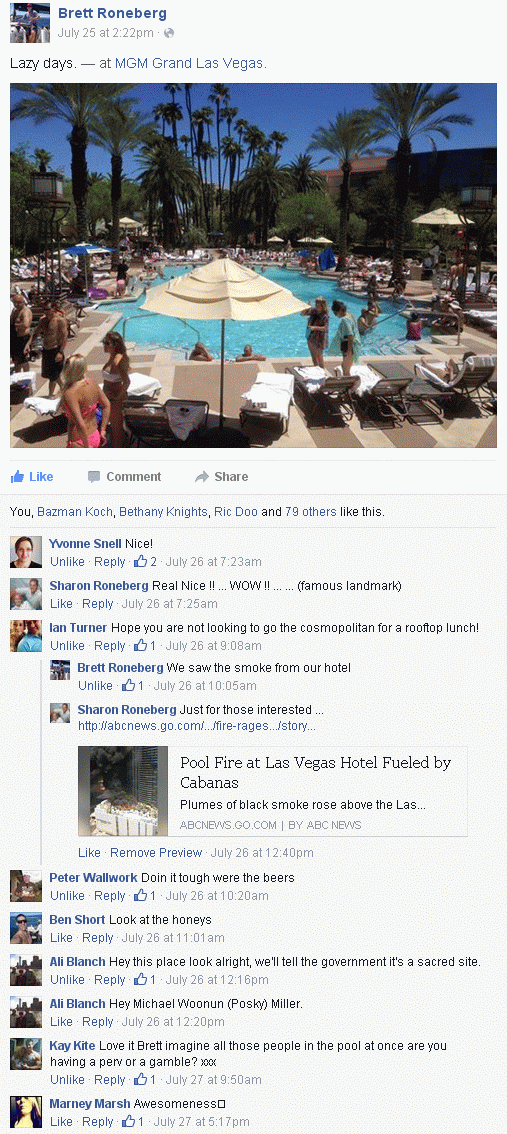
Task: Click the Share arrow icon
Action: click(202, 477)
